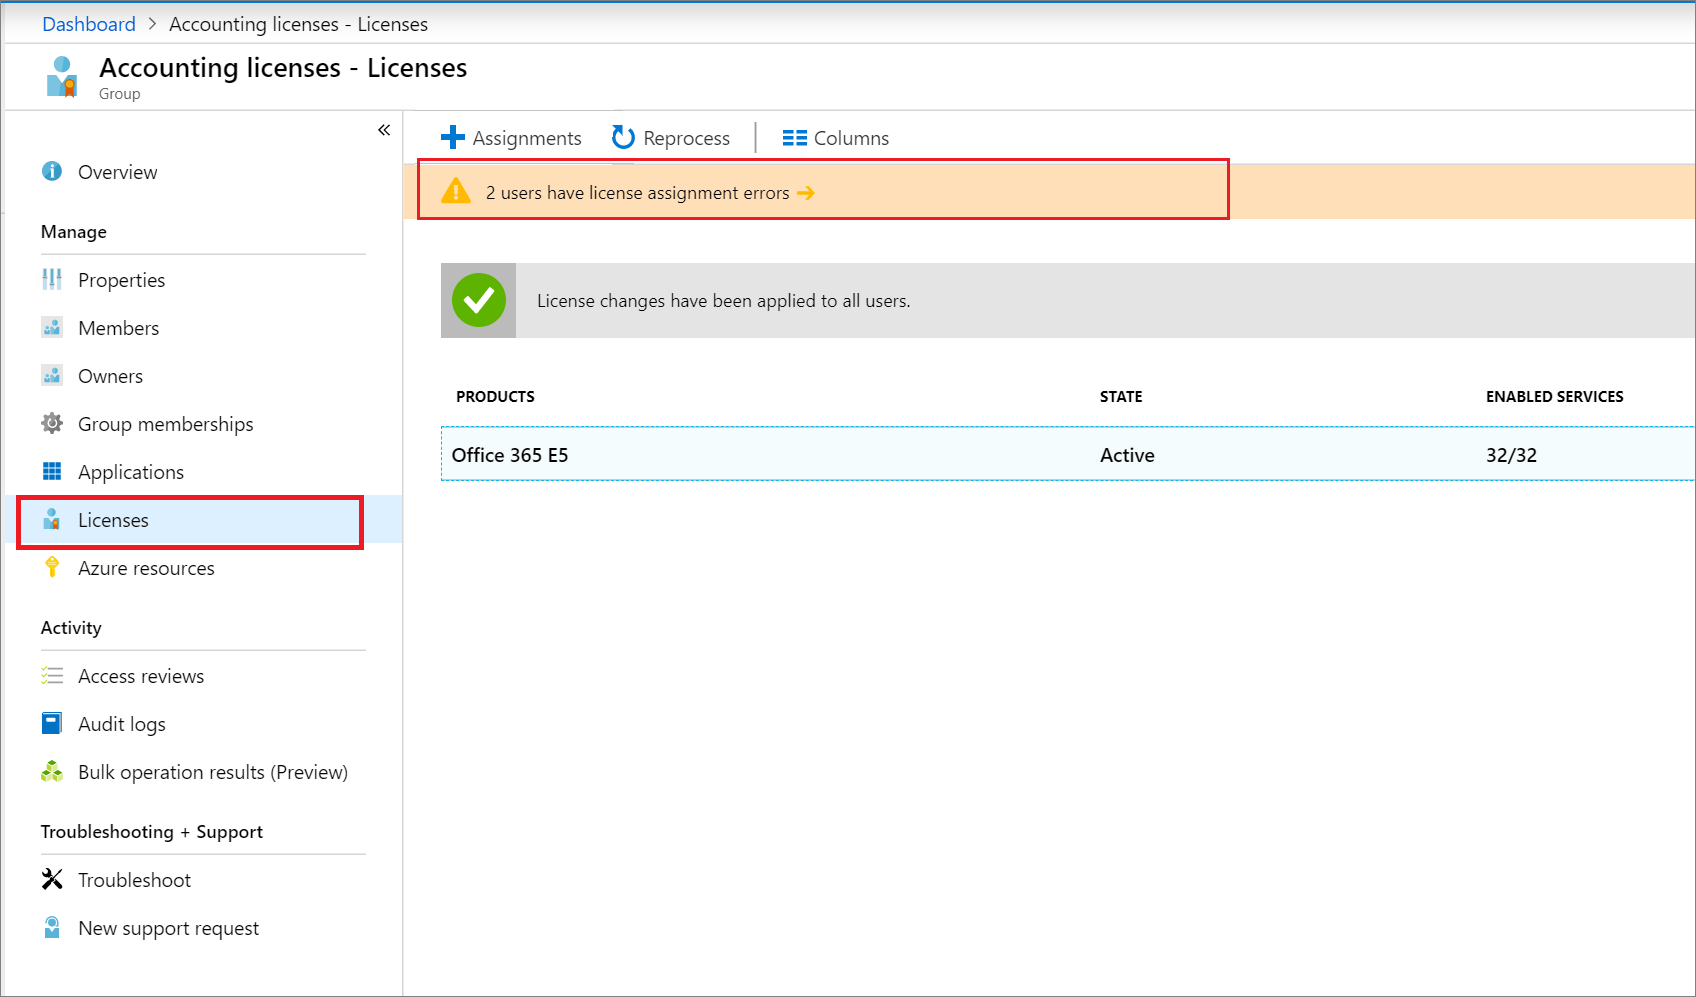The width and height of the screenshot is (1696, 997).
Task: Select the Access reviews checklist icon
Action: 52,676
